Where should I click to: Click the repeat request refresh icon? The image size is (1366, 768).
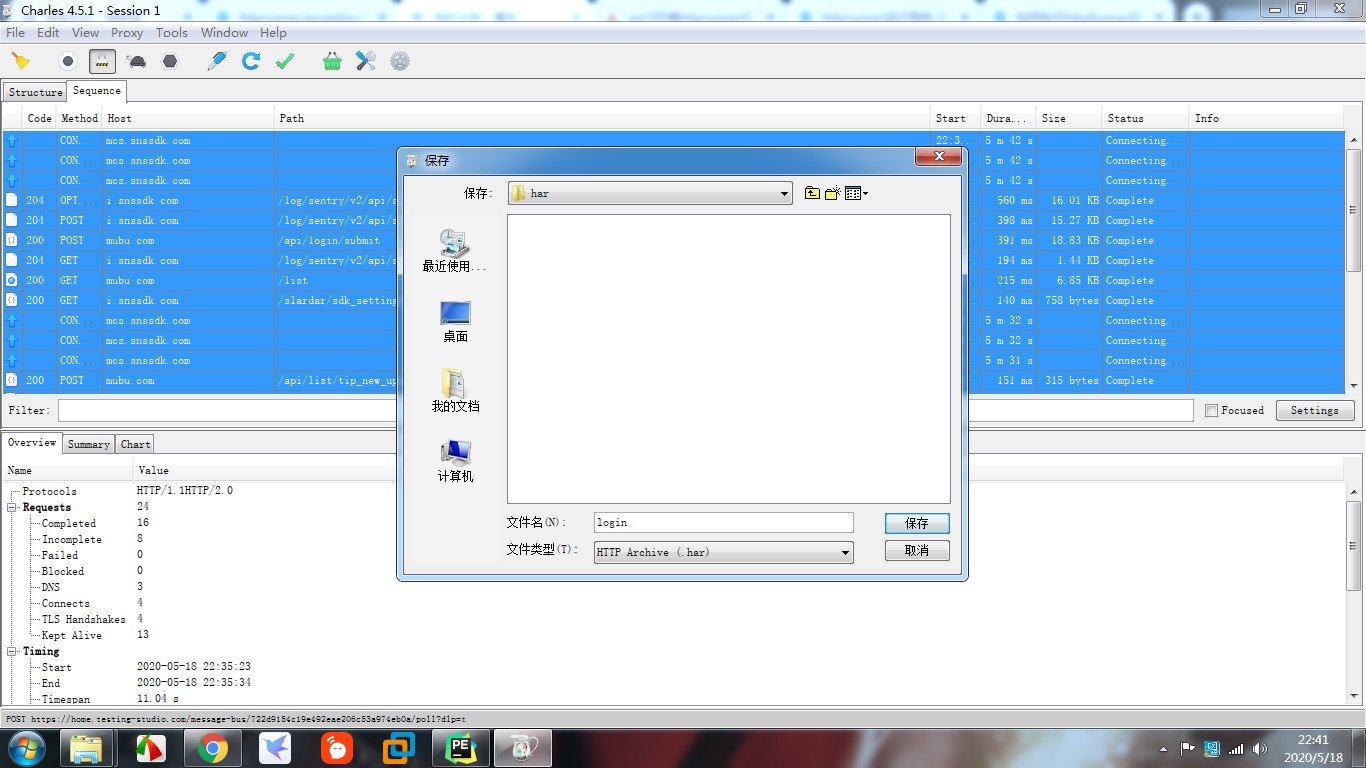(251, 61)
